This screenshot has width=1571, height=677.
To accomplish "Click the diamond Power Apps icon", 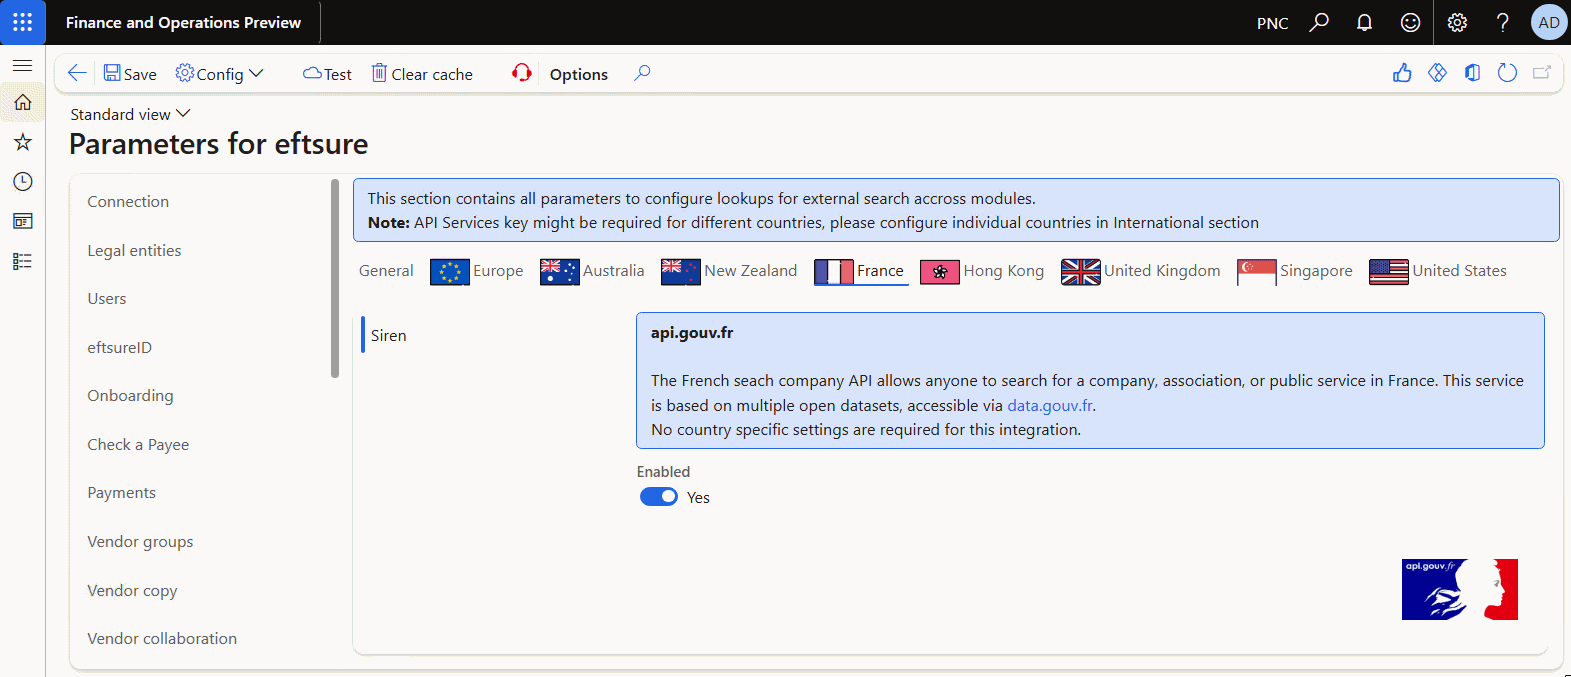I will click(1437, 73).
